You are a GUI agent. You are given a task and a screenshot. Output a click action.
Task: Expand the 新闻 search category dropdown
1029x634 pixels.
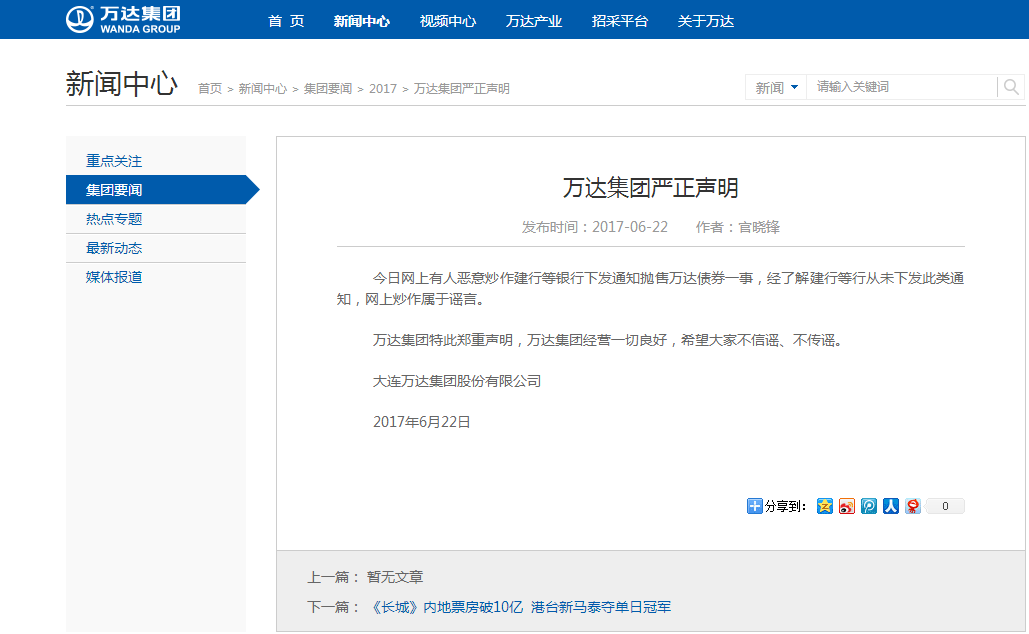pyautogui.click(x=777, y=88)
